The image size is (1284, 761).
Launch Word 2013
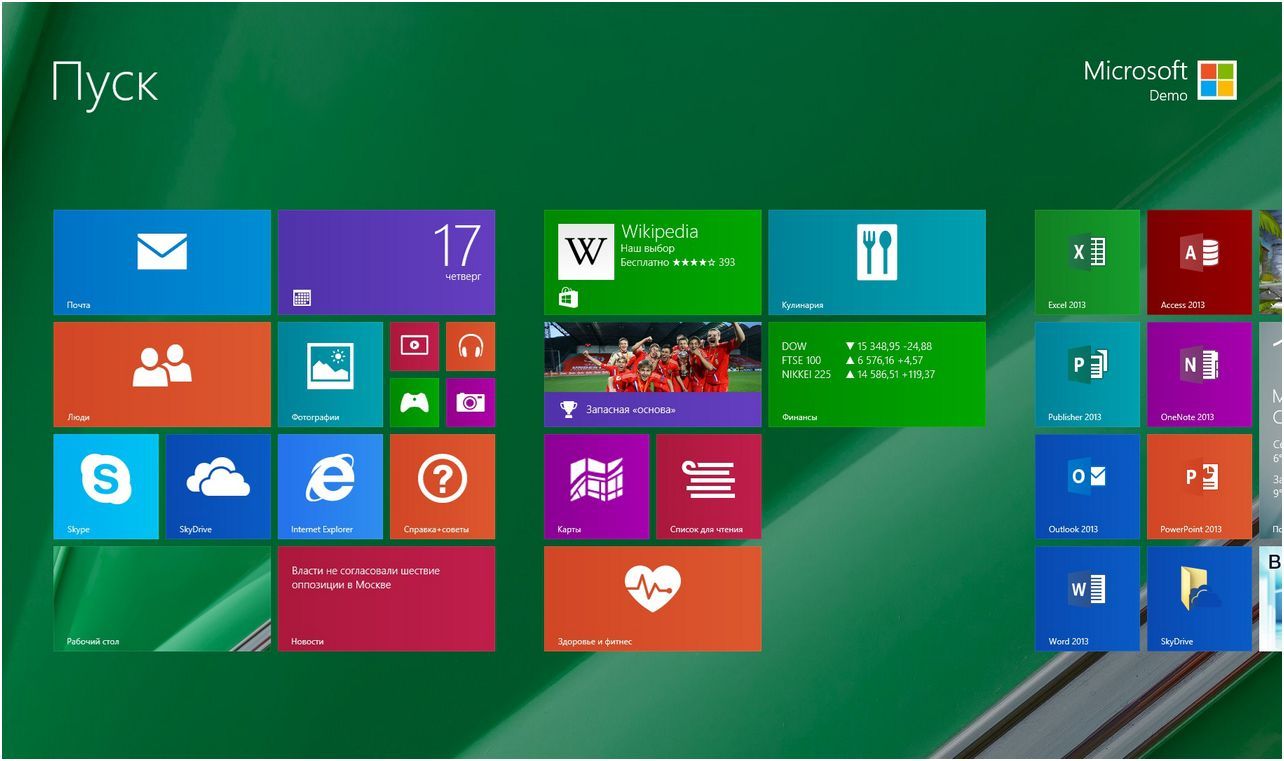point(1086,598)
